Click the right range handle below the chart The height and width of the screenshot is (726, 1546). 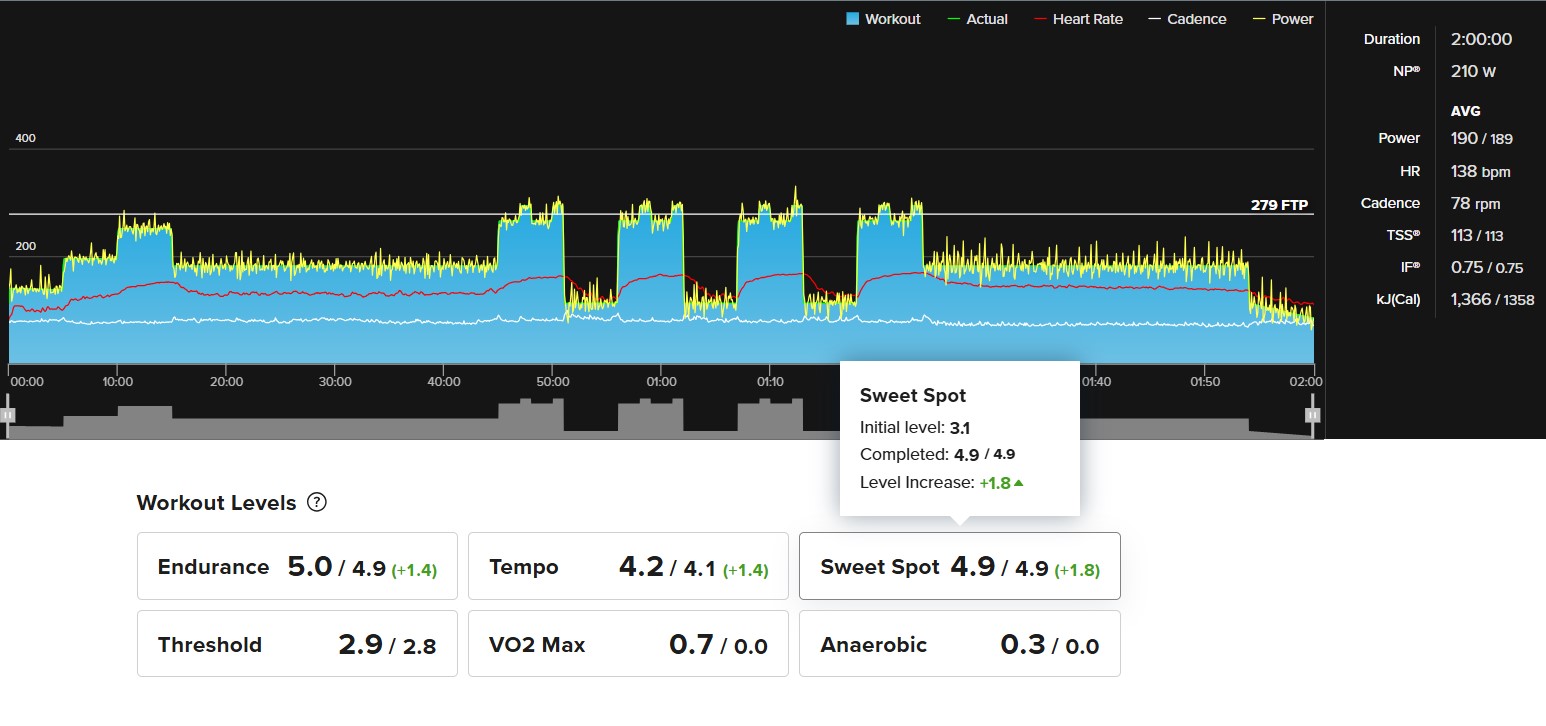click(x=1313, y=414)
